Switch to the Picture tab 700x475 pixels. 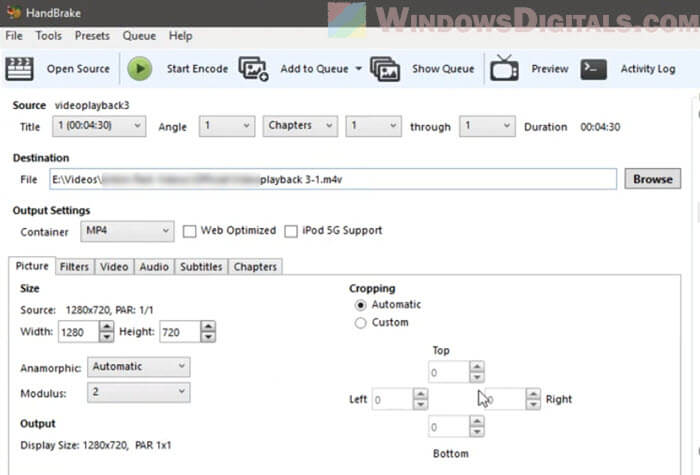click(32, 266)
